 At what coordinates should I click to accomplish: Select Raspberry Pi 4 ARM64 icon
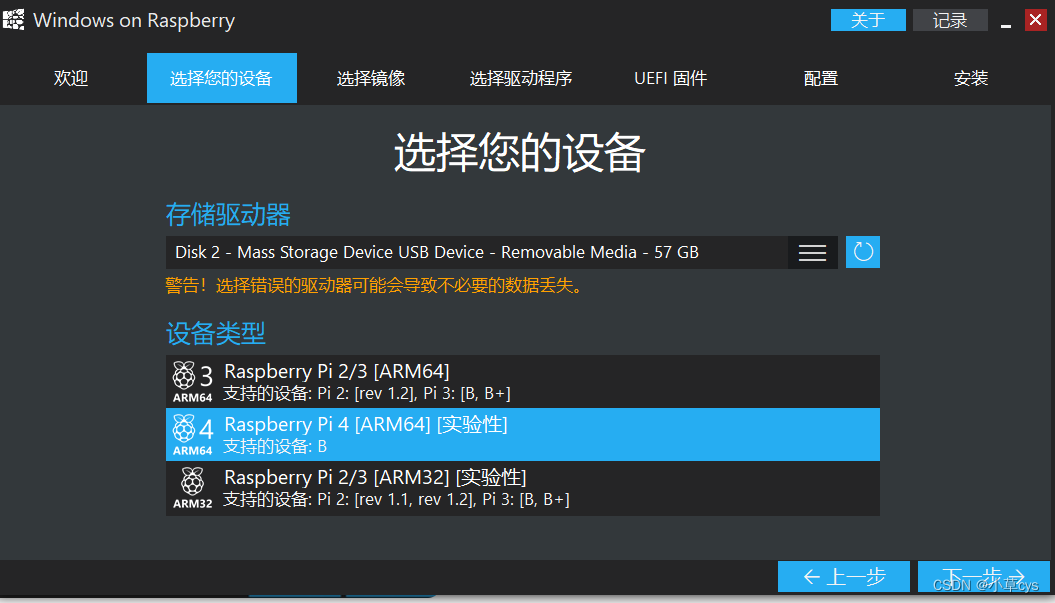pyautogui.click(x=192, y=435)
